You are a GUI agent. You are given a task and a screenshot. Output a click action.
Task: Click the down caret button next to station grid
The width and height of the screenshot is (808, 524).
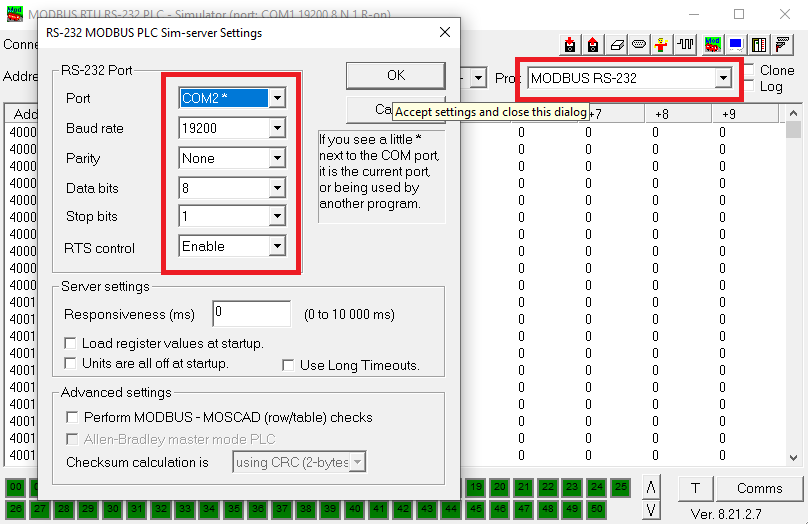click(651, 510)
